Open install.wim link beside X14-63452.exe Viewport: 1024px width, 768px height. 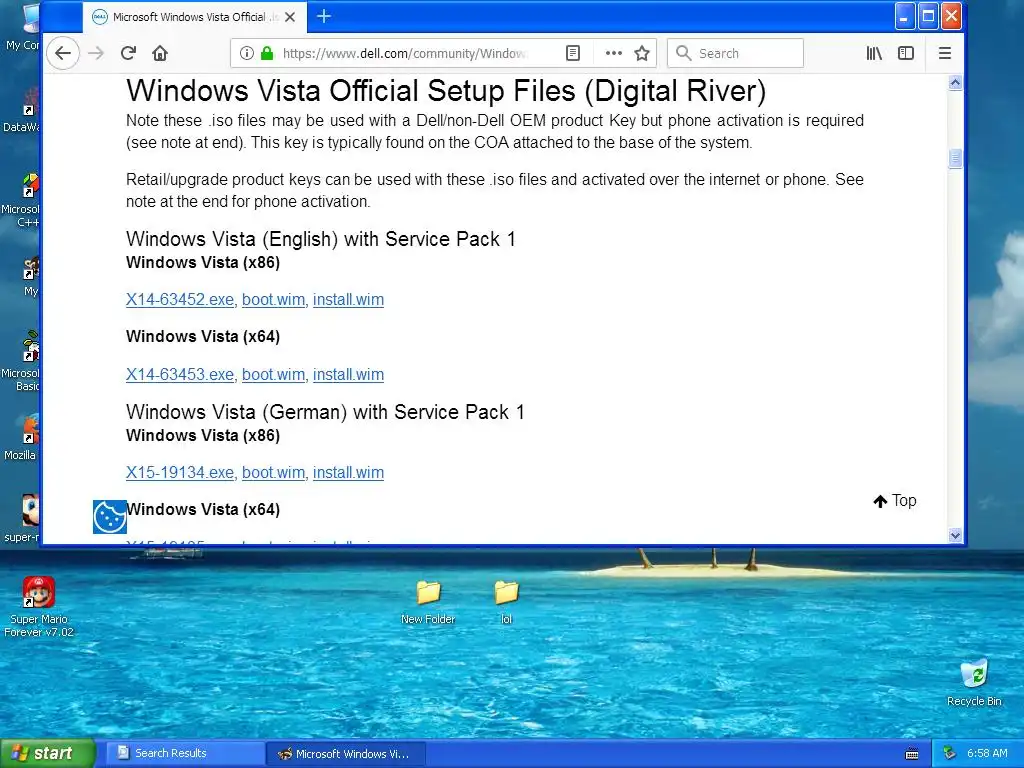(x=348, y=300)
